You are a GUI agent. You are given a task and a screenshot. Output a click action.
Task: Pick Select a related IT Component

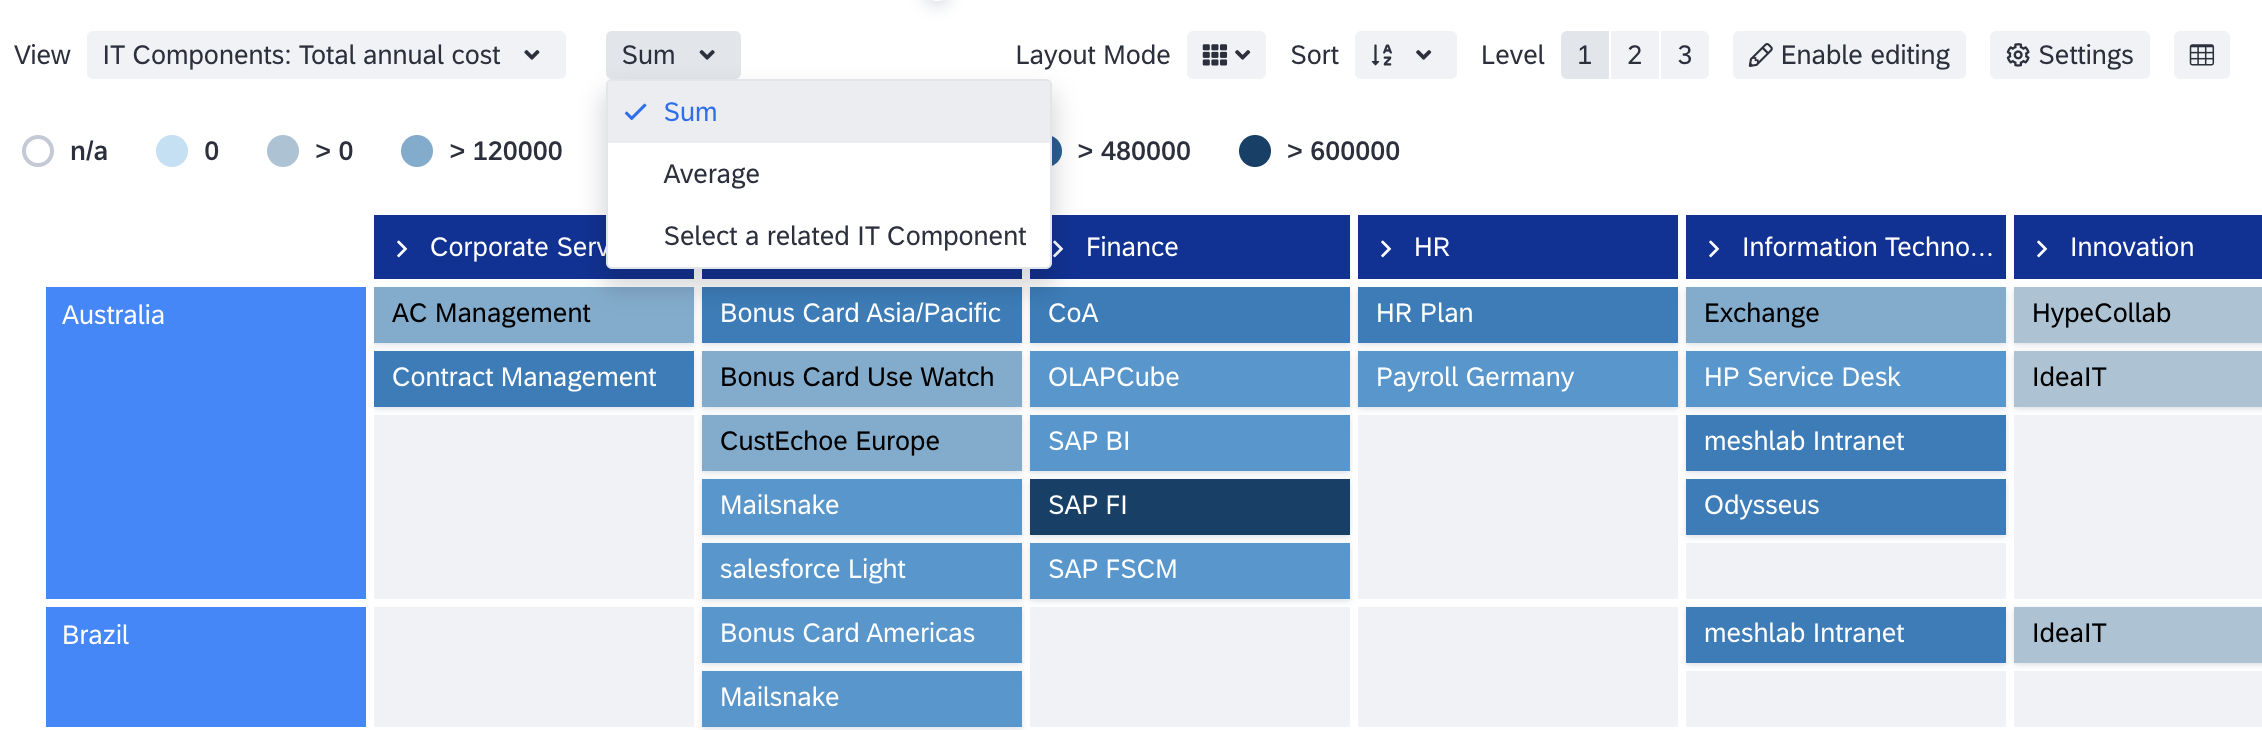(829, 236)
